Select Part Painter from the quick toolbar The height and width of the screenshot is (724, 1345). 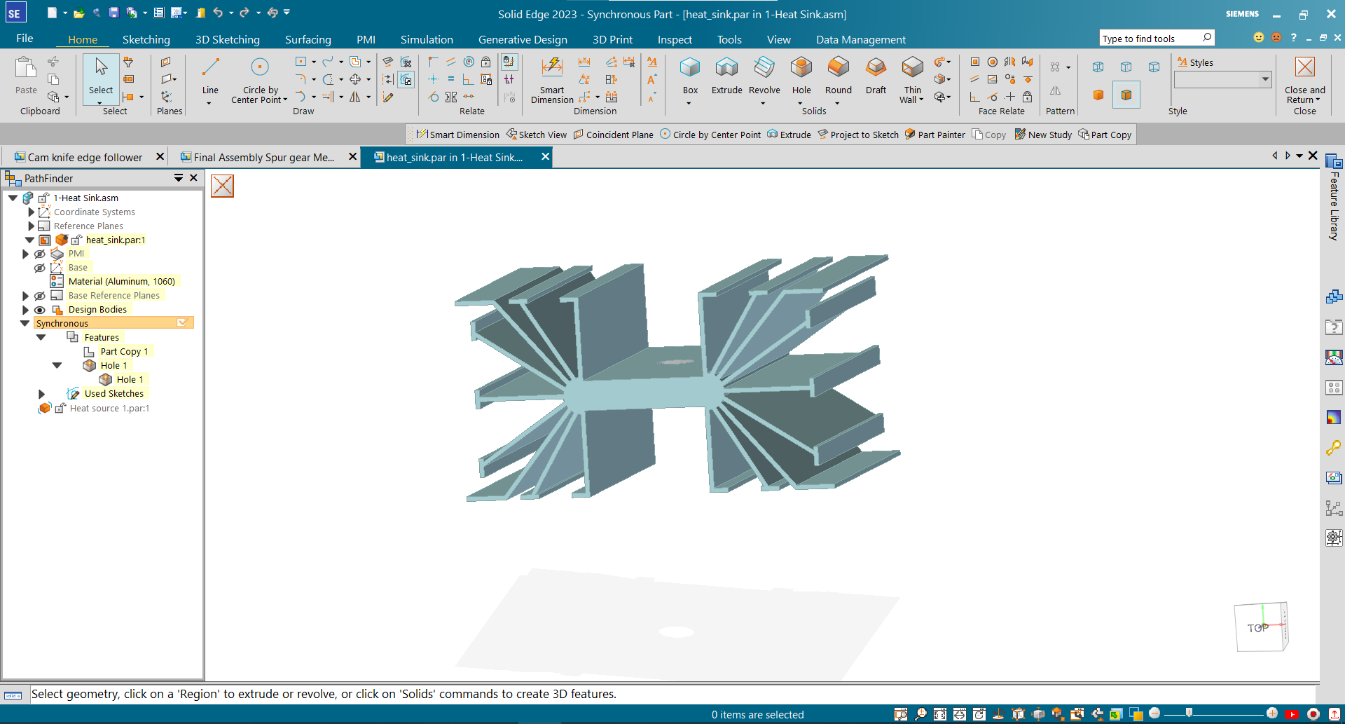point(934,134)
